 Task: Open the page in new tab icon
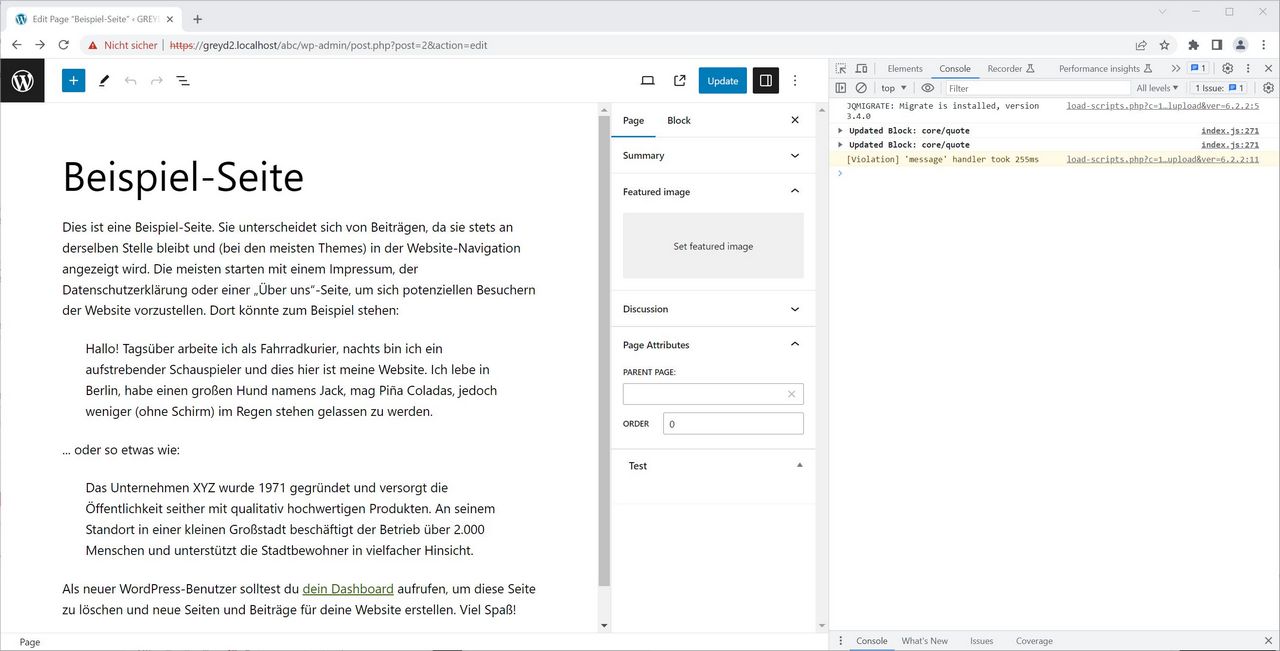pyautogui.click(x=679, y=80)
